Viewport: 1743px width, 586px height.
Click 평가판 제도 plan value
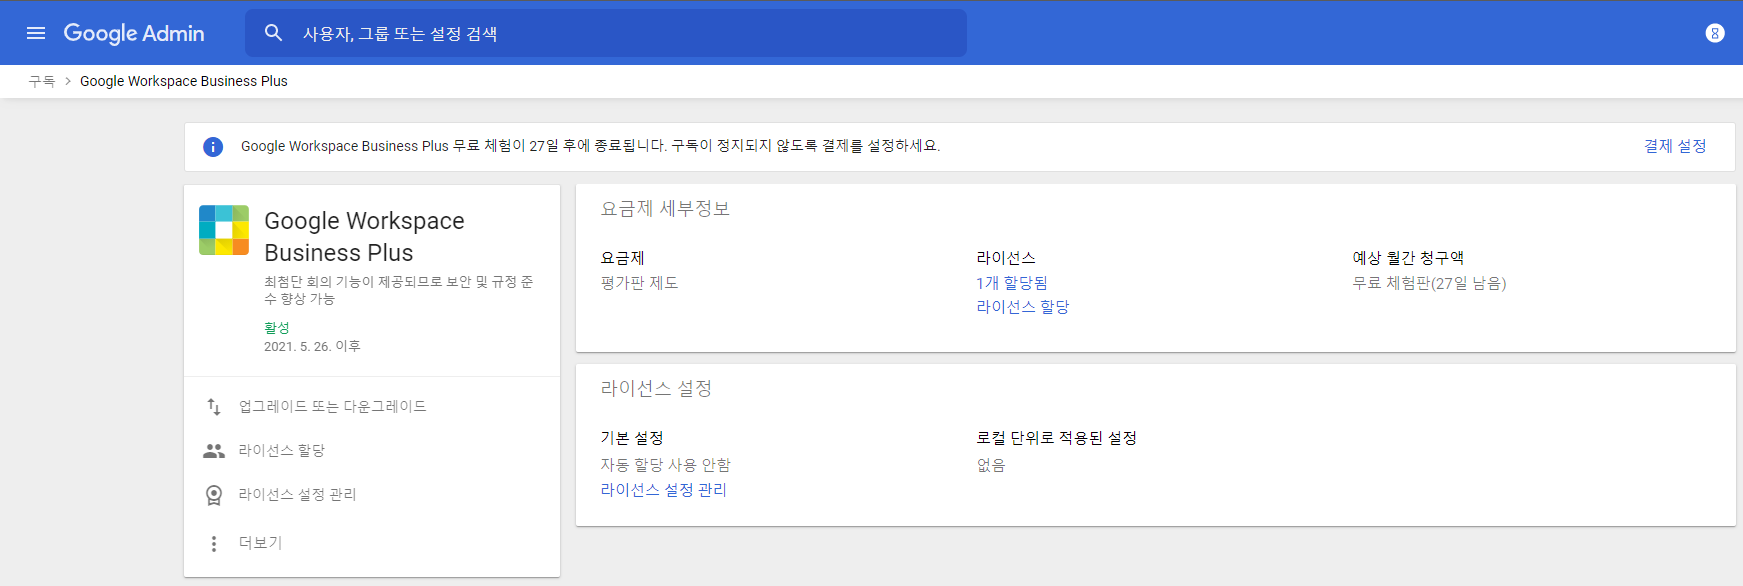pos(639,283)
